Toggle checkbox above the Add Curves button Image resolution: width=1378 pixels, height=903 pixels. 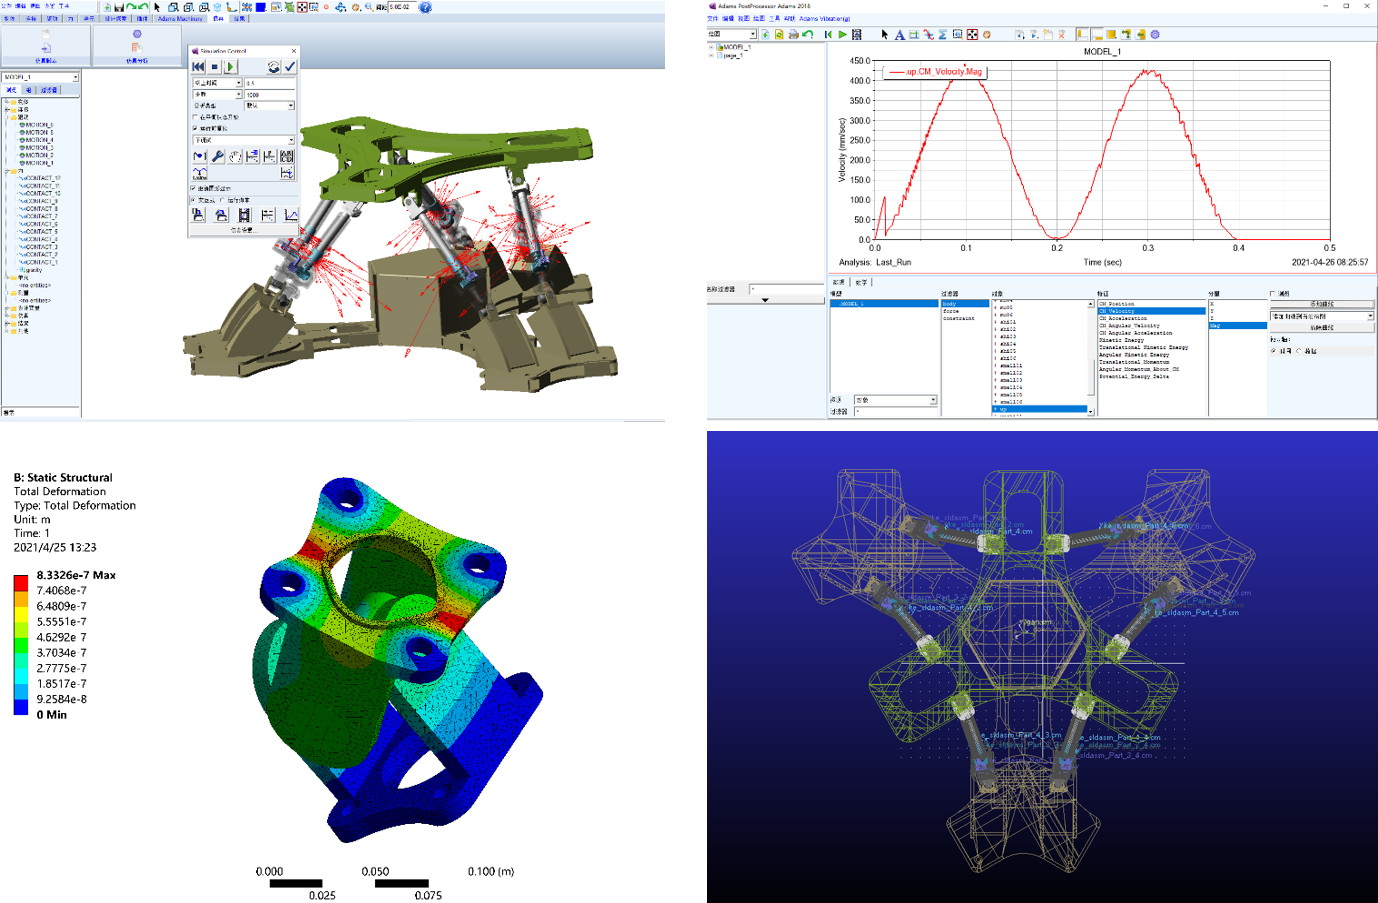[1273, 294]
